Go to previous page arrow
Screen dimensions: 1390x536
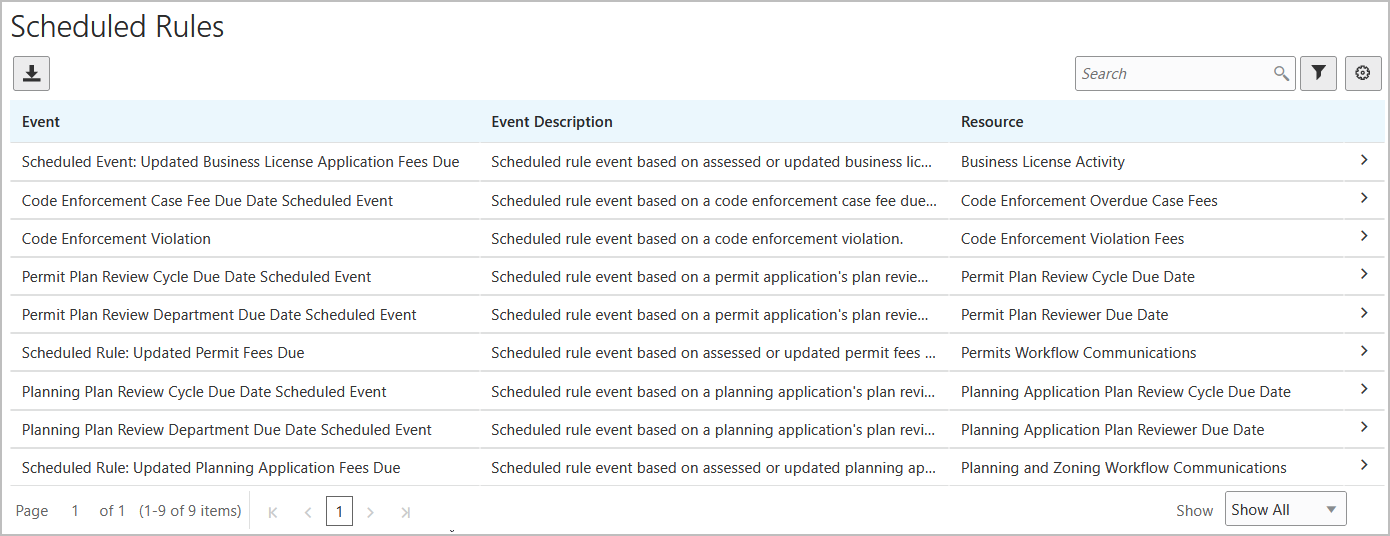point(307,512)
